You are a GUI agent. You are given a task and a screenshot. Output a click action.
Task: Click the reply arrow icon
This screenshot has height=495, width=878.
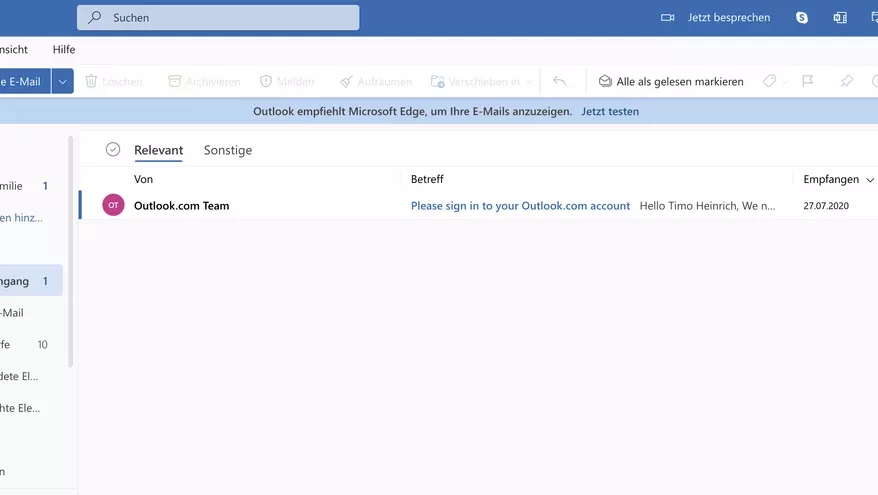pos(559,81)
